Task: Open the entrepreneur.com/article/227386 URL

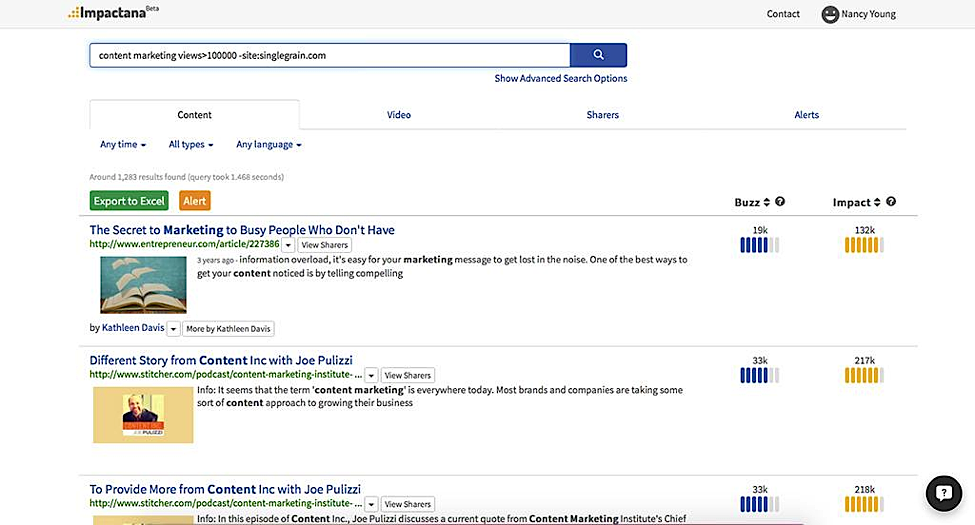Action: pyautogui.click(x=184, y=244)
